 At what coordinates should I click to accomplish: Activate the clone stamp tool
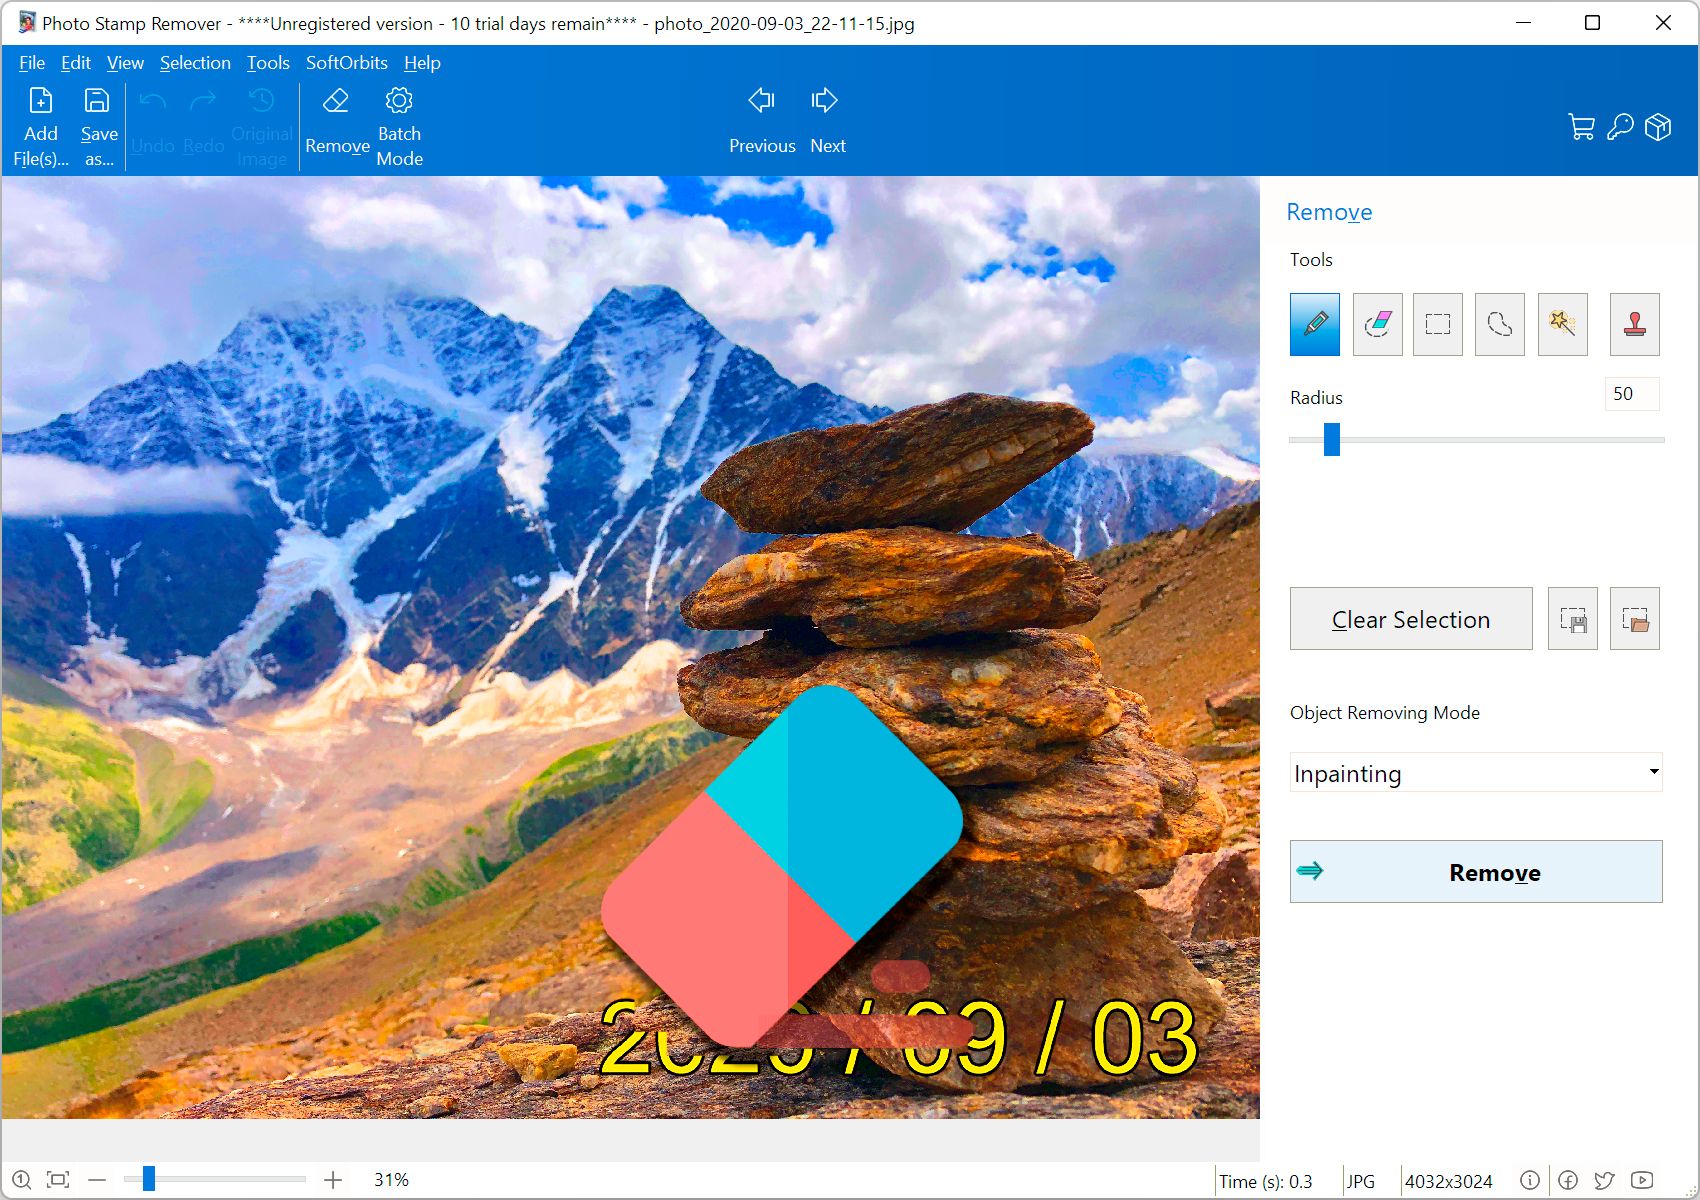tap(1634, 324)
